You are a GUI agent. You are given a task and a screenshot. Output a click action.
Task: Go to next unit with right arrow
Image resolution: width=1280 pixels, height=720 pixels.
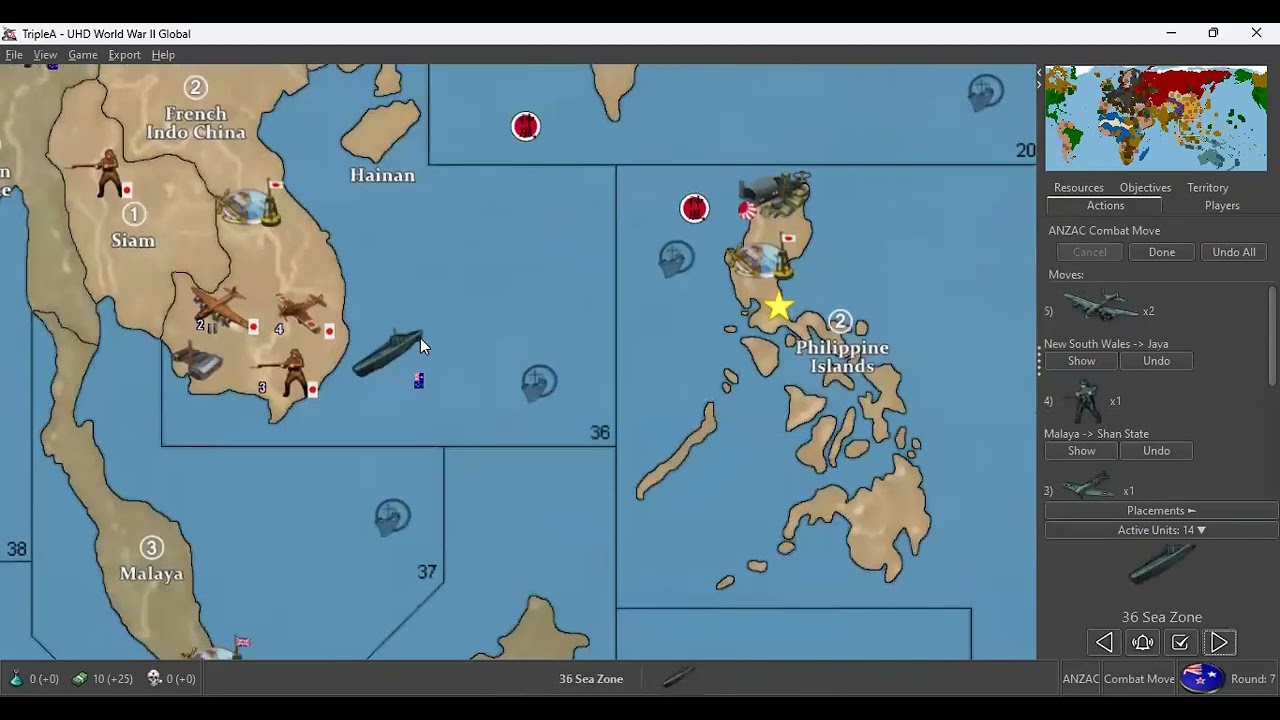pyautogui.click(x=1219, y=643)
